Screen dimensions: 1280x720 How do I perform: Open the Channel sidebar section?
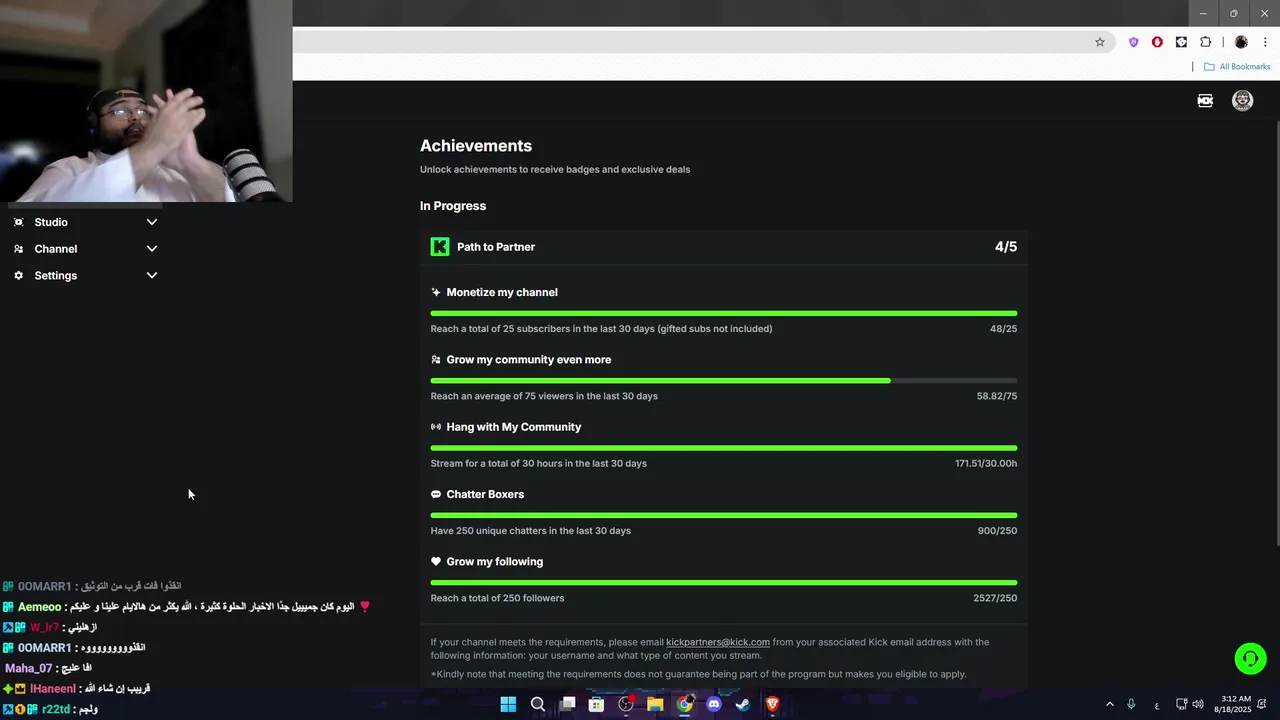[85, 249]
